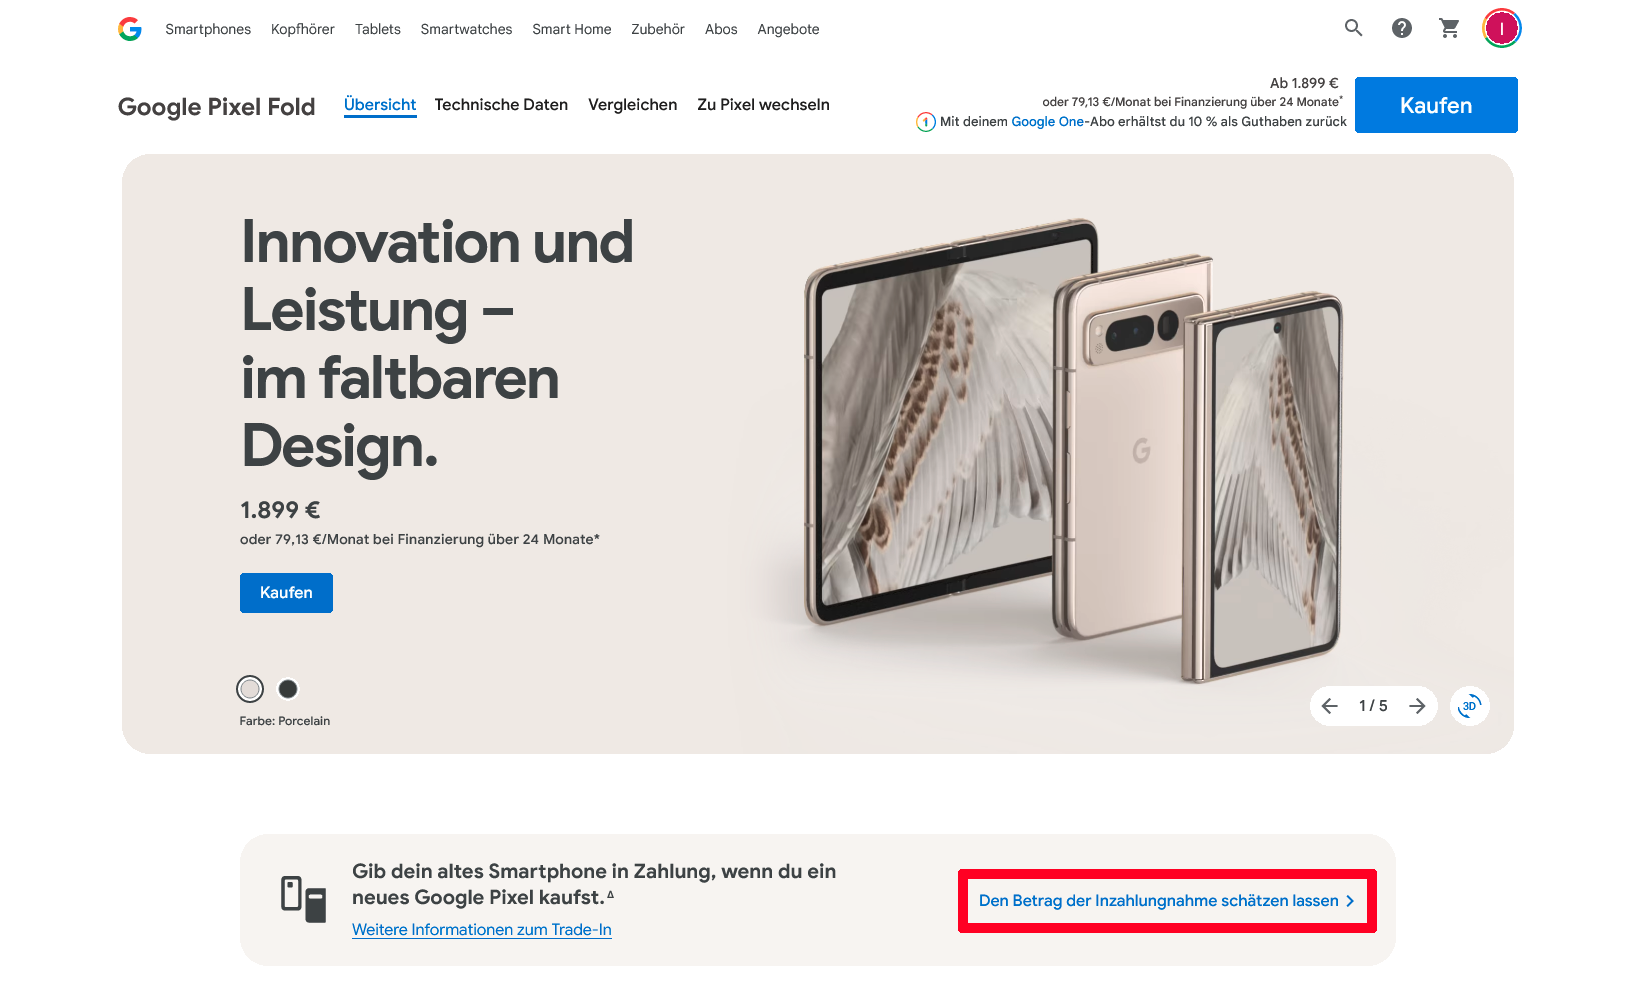
Task: Open Smartwatches menu in top navigation
Action: tap(466, 29)
